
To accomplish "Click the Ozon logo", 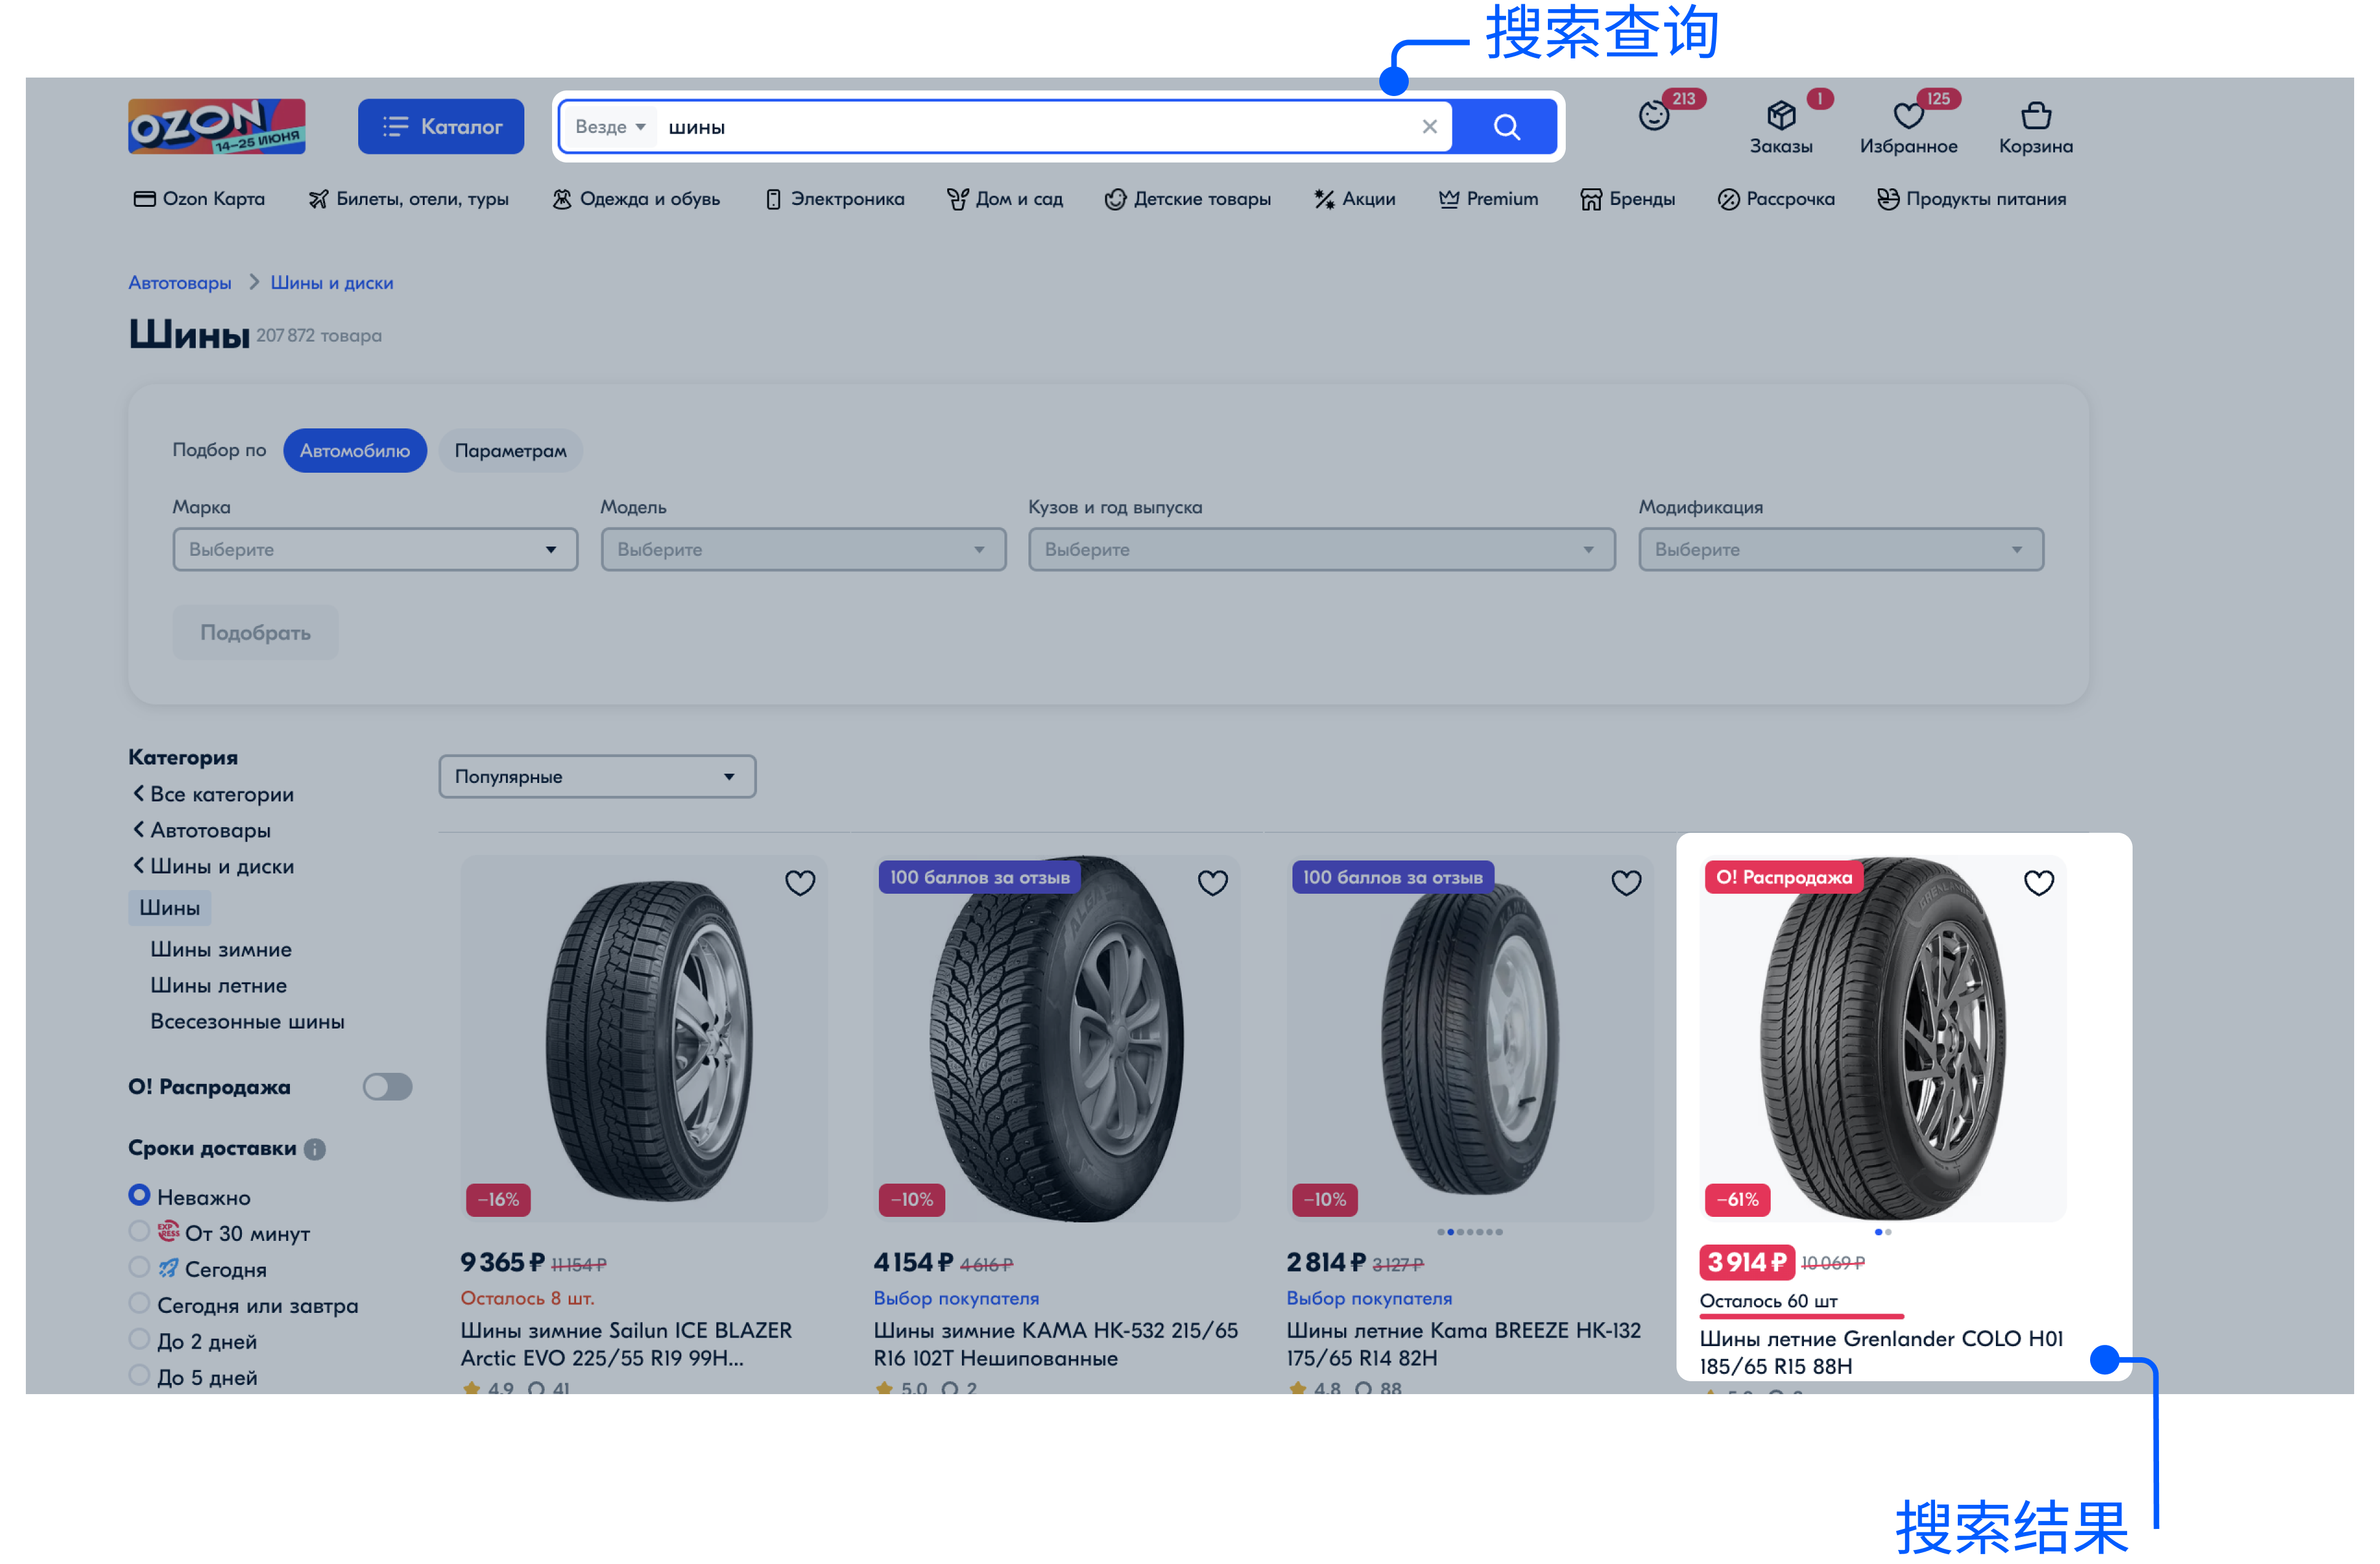I will click(x=217, y=126).
